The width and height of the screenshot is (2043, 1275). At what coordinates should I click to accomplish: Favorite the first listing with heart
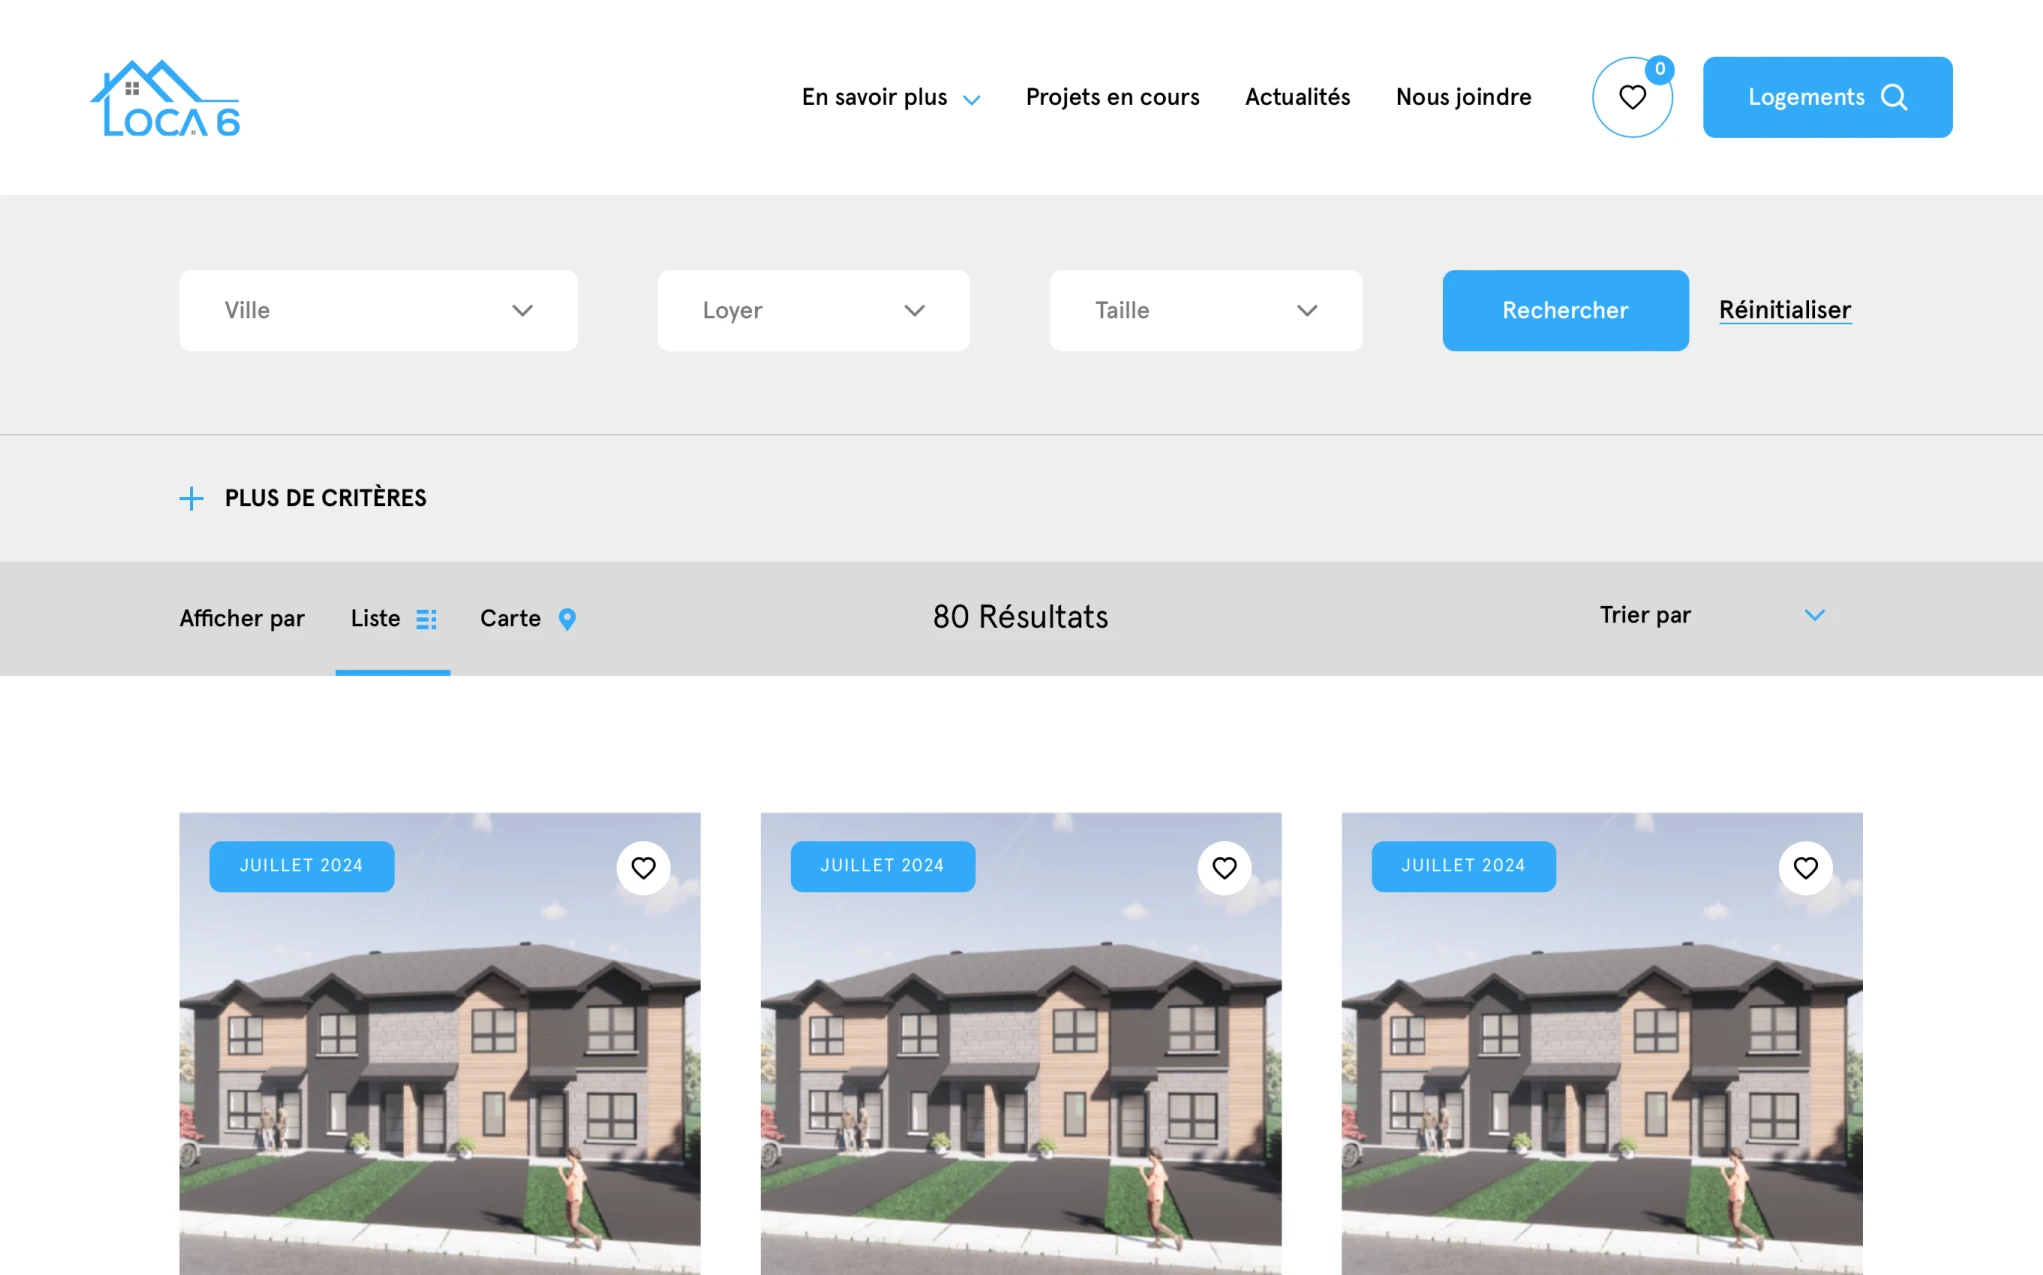[x=643, y=868]
